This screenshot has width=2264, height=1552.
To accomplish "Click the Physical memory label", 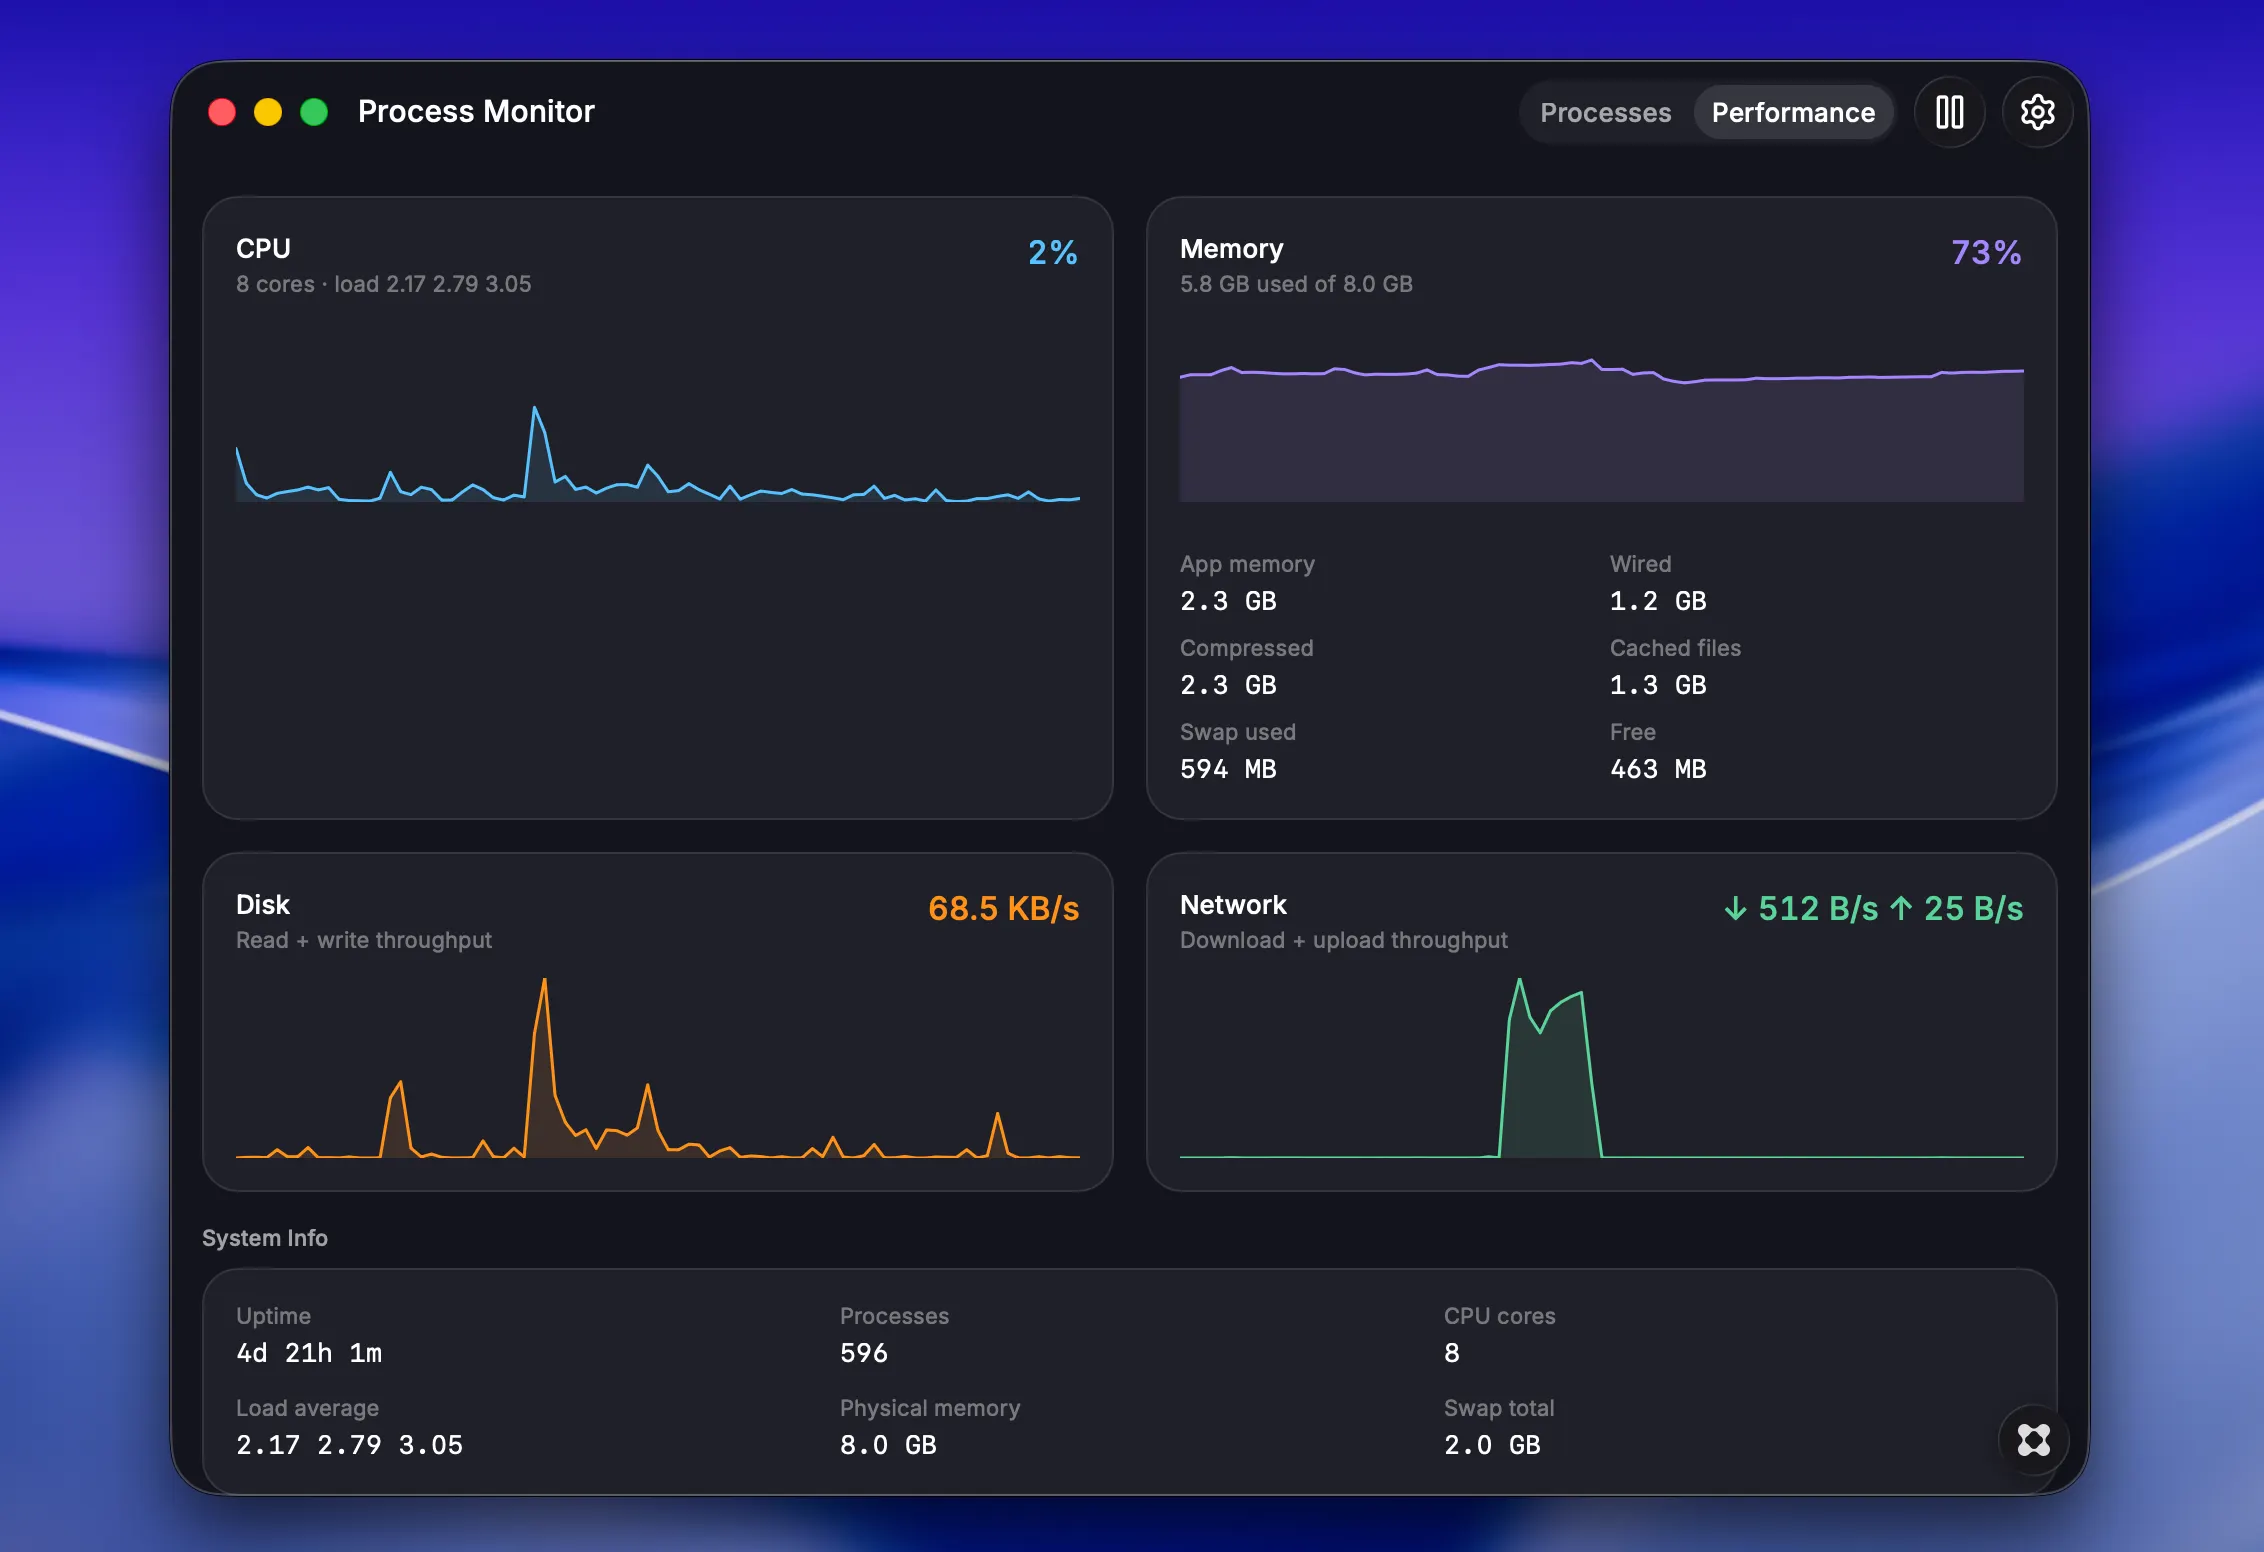I will 929,1408.
